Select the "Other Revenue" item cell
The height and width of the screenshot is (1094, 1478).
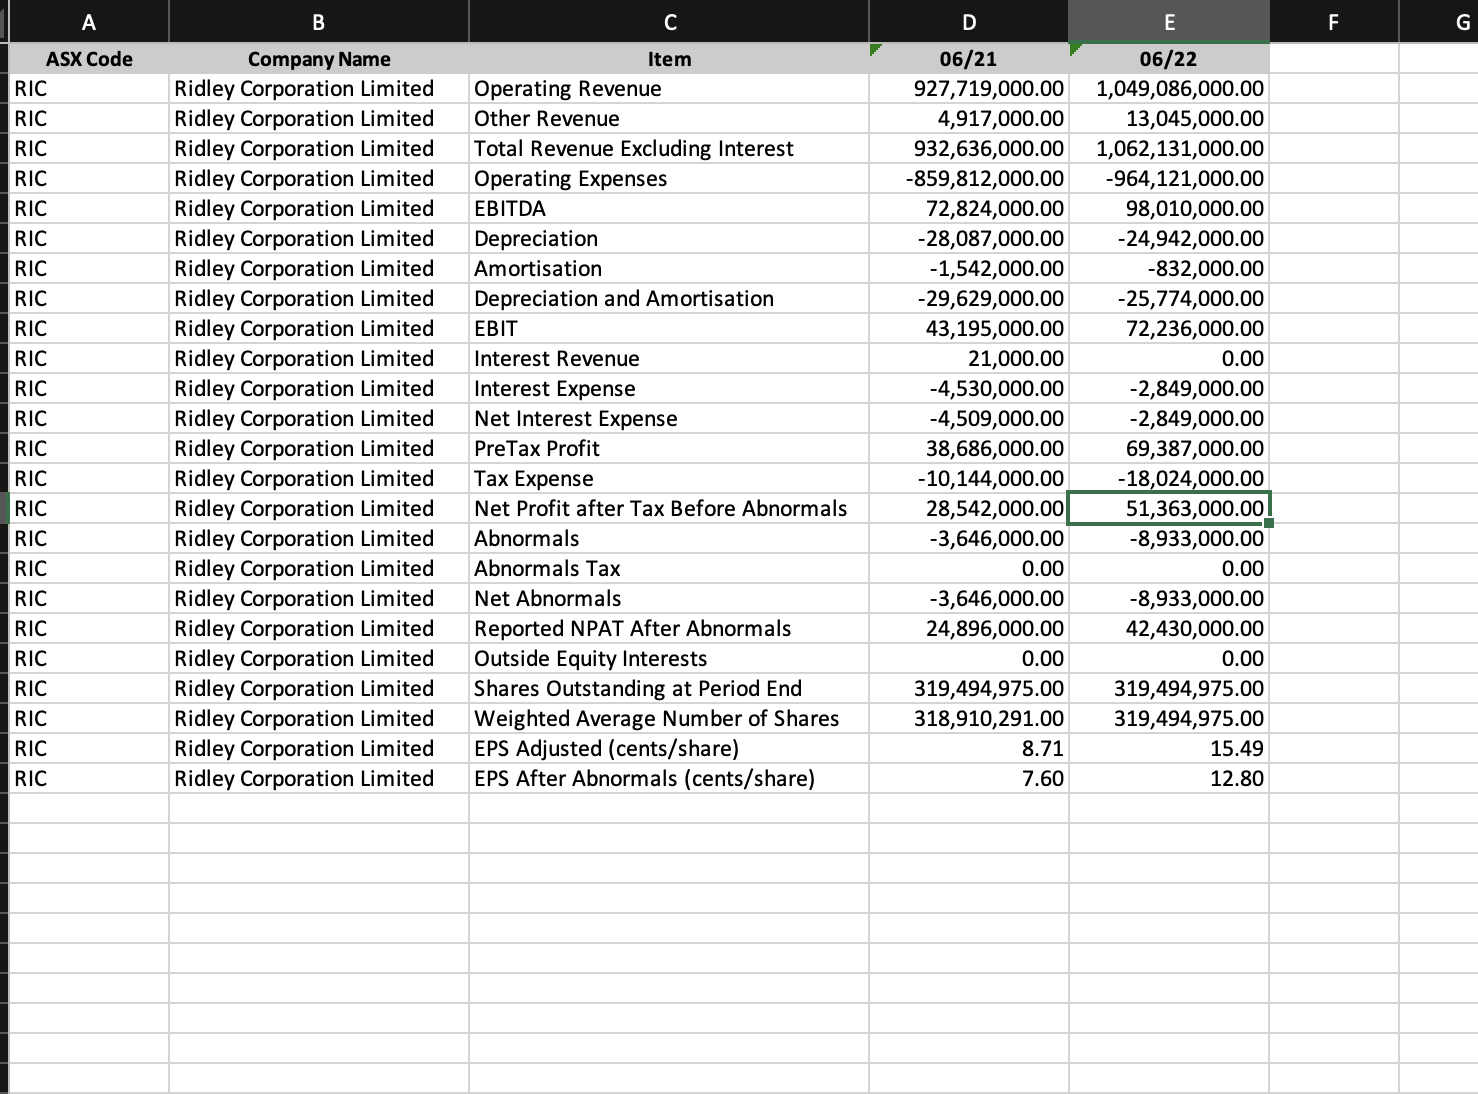point(669,119)
